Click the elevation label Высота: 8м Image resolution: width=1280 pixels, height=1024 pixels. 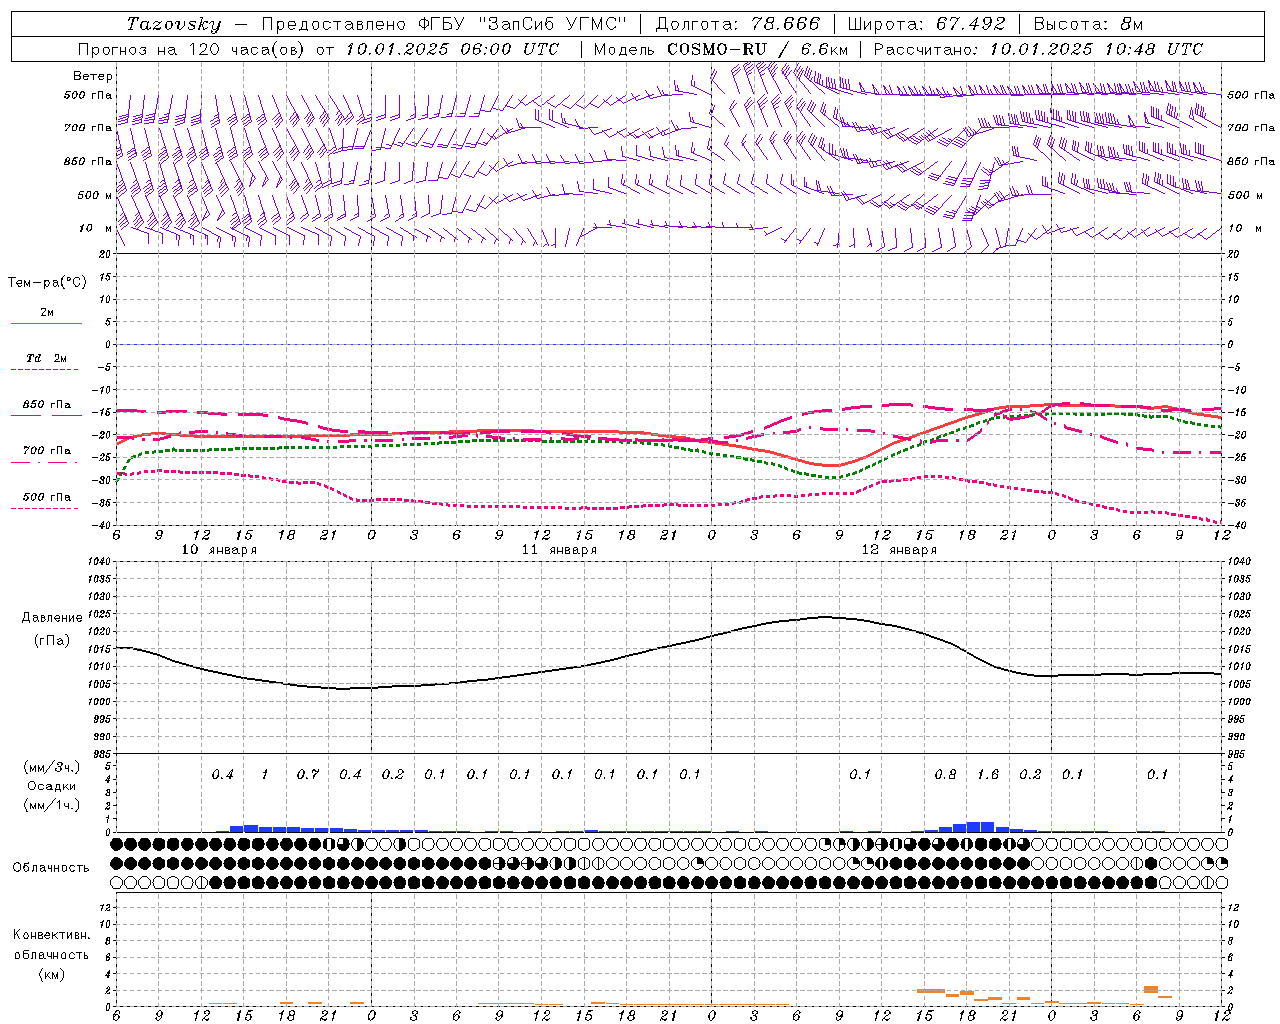[1088, 24]
